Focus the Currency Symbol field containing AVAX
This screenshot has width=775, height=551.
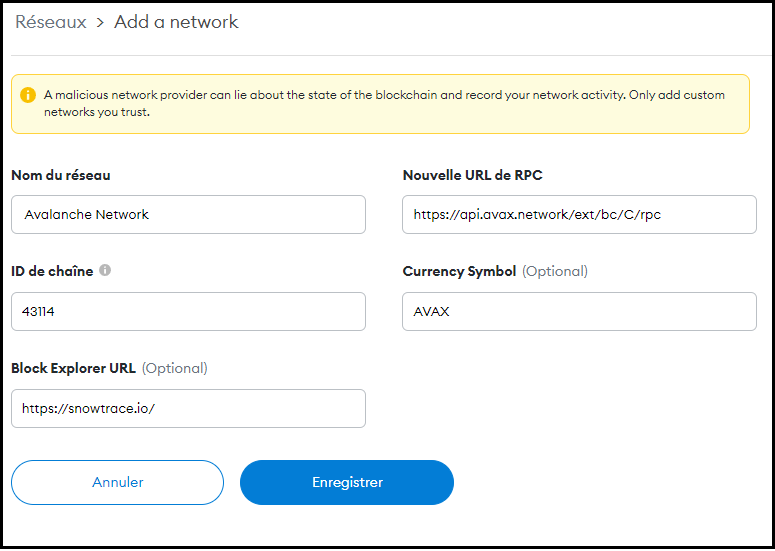579,311
